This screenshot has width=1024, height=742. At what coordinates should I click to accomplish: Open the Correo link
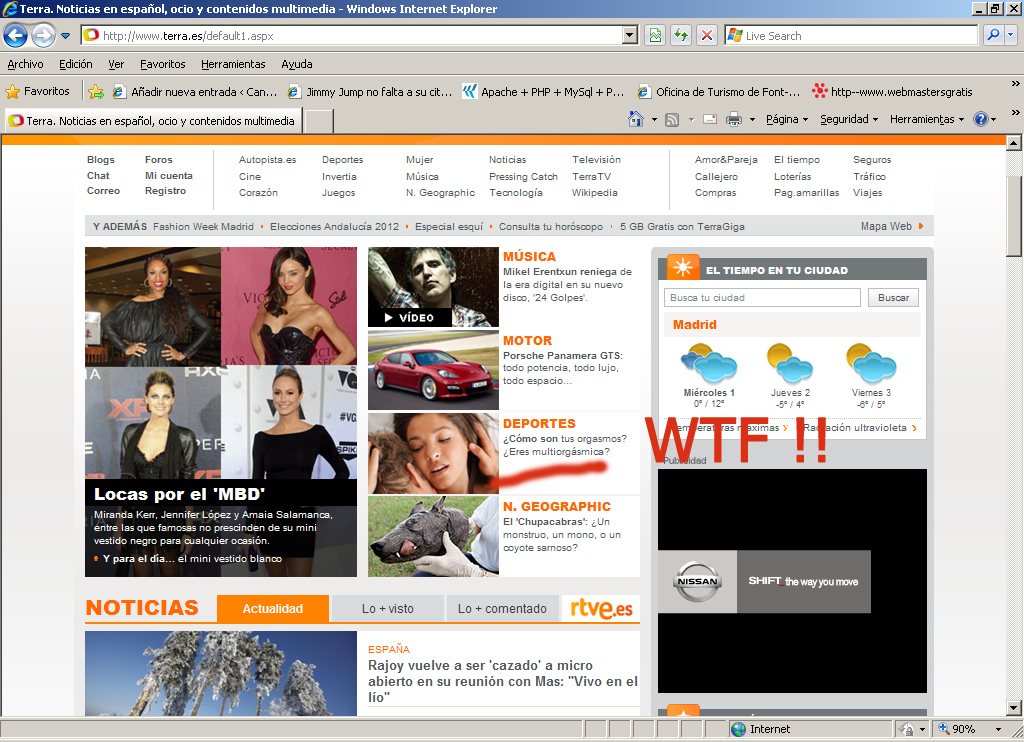coord(103,191)
